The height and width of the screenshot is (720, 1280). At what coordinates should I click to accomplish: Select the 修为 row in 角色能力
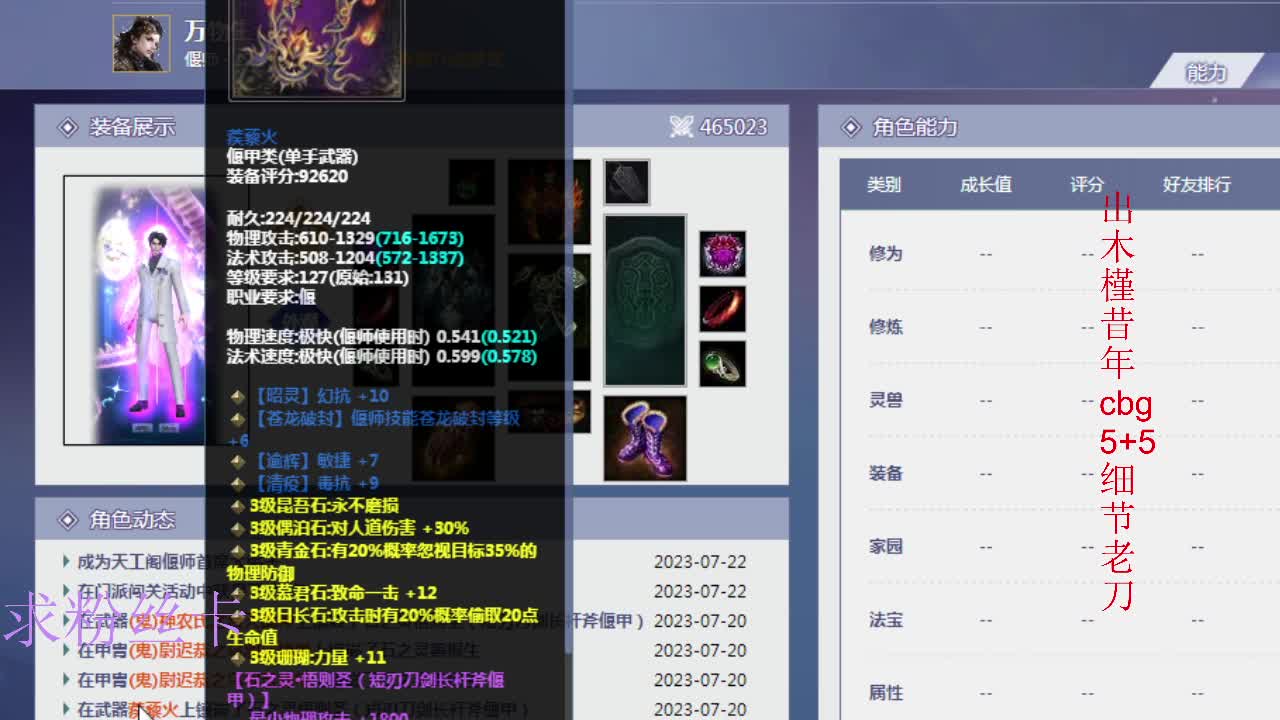click(x=884, y=253)
